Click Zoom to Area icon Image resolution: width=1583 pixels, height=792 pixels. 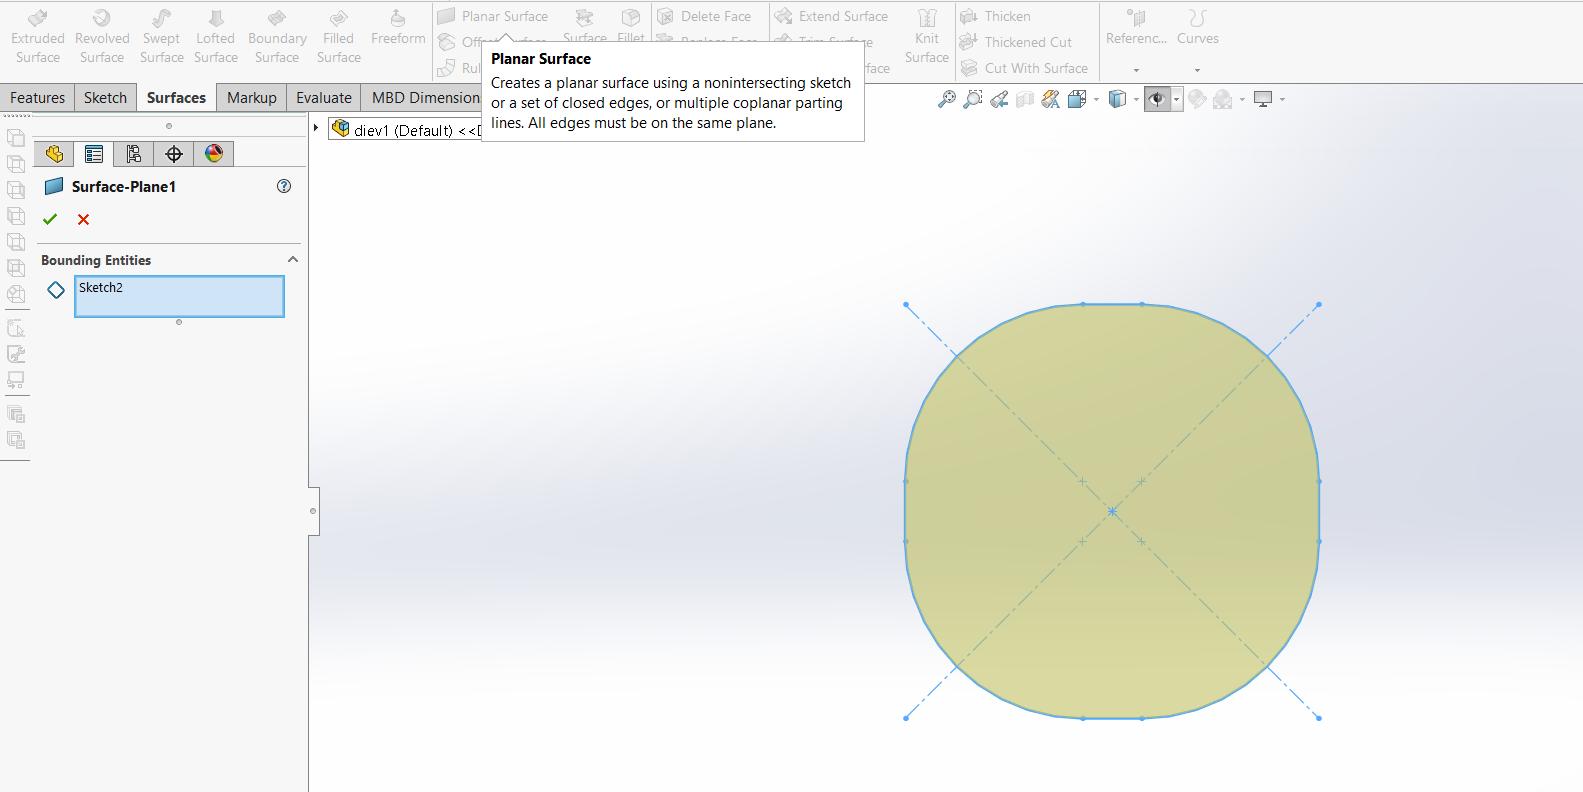point(972,99)
